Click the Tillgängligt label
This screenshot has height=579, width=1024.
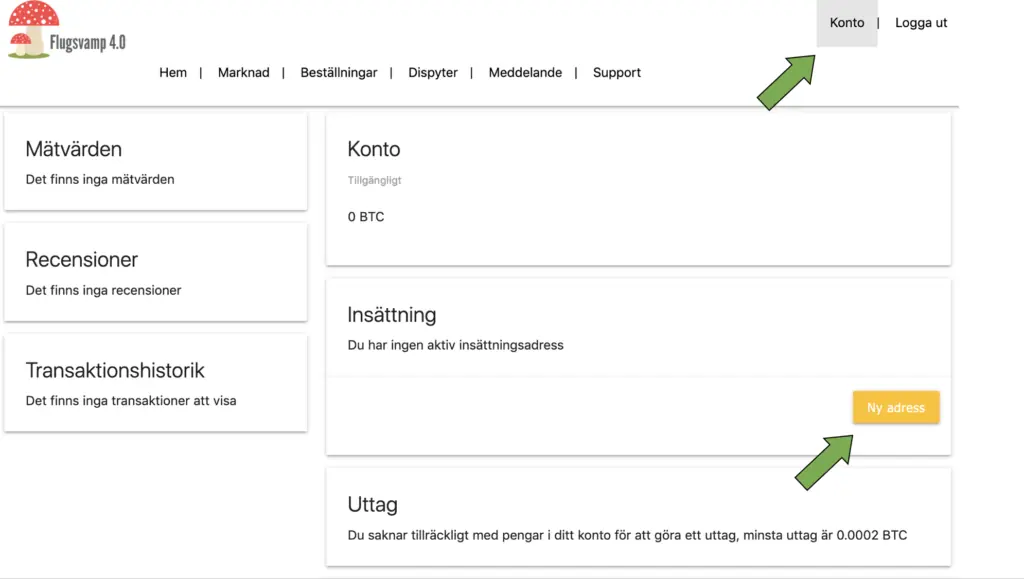[x=374, y=180]
